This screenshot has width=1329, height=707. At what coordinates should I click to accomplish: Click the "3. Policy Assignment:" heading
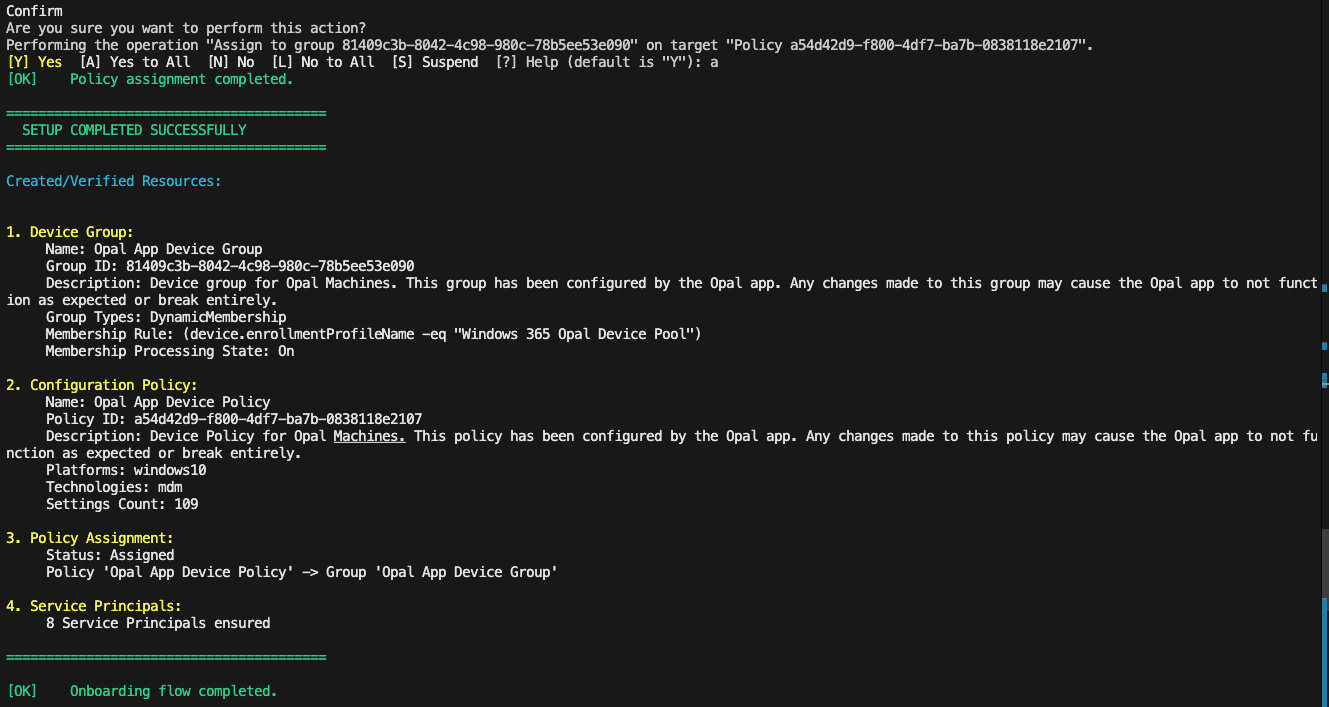[x=90, y=538]
